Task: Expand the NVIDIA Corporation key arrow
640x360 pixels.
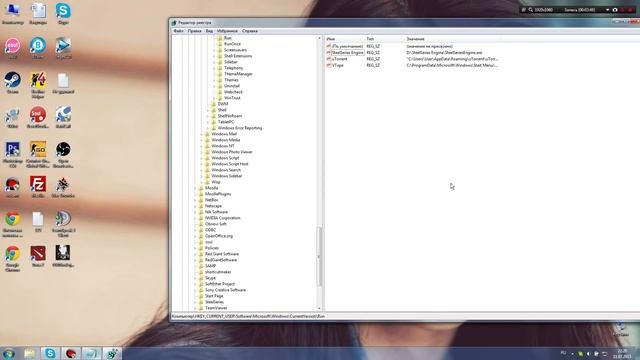Action: 195,218
